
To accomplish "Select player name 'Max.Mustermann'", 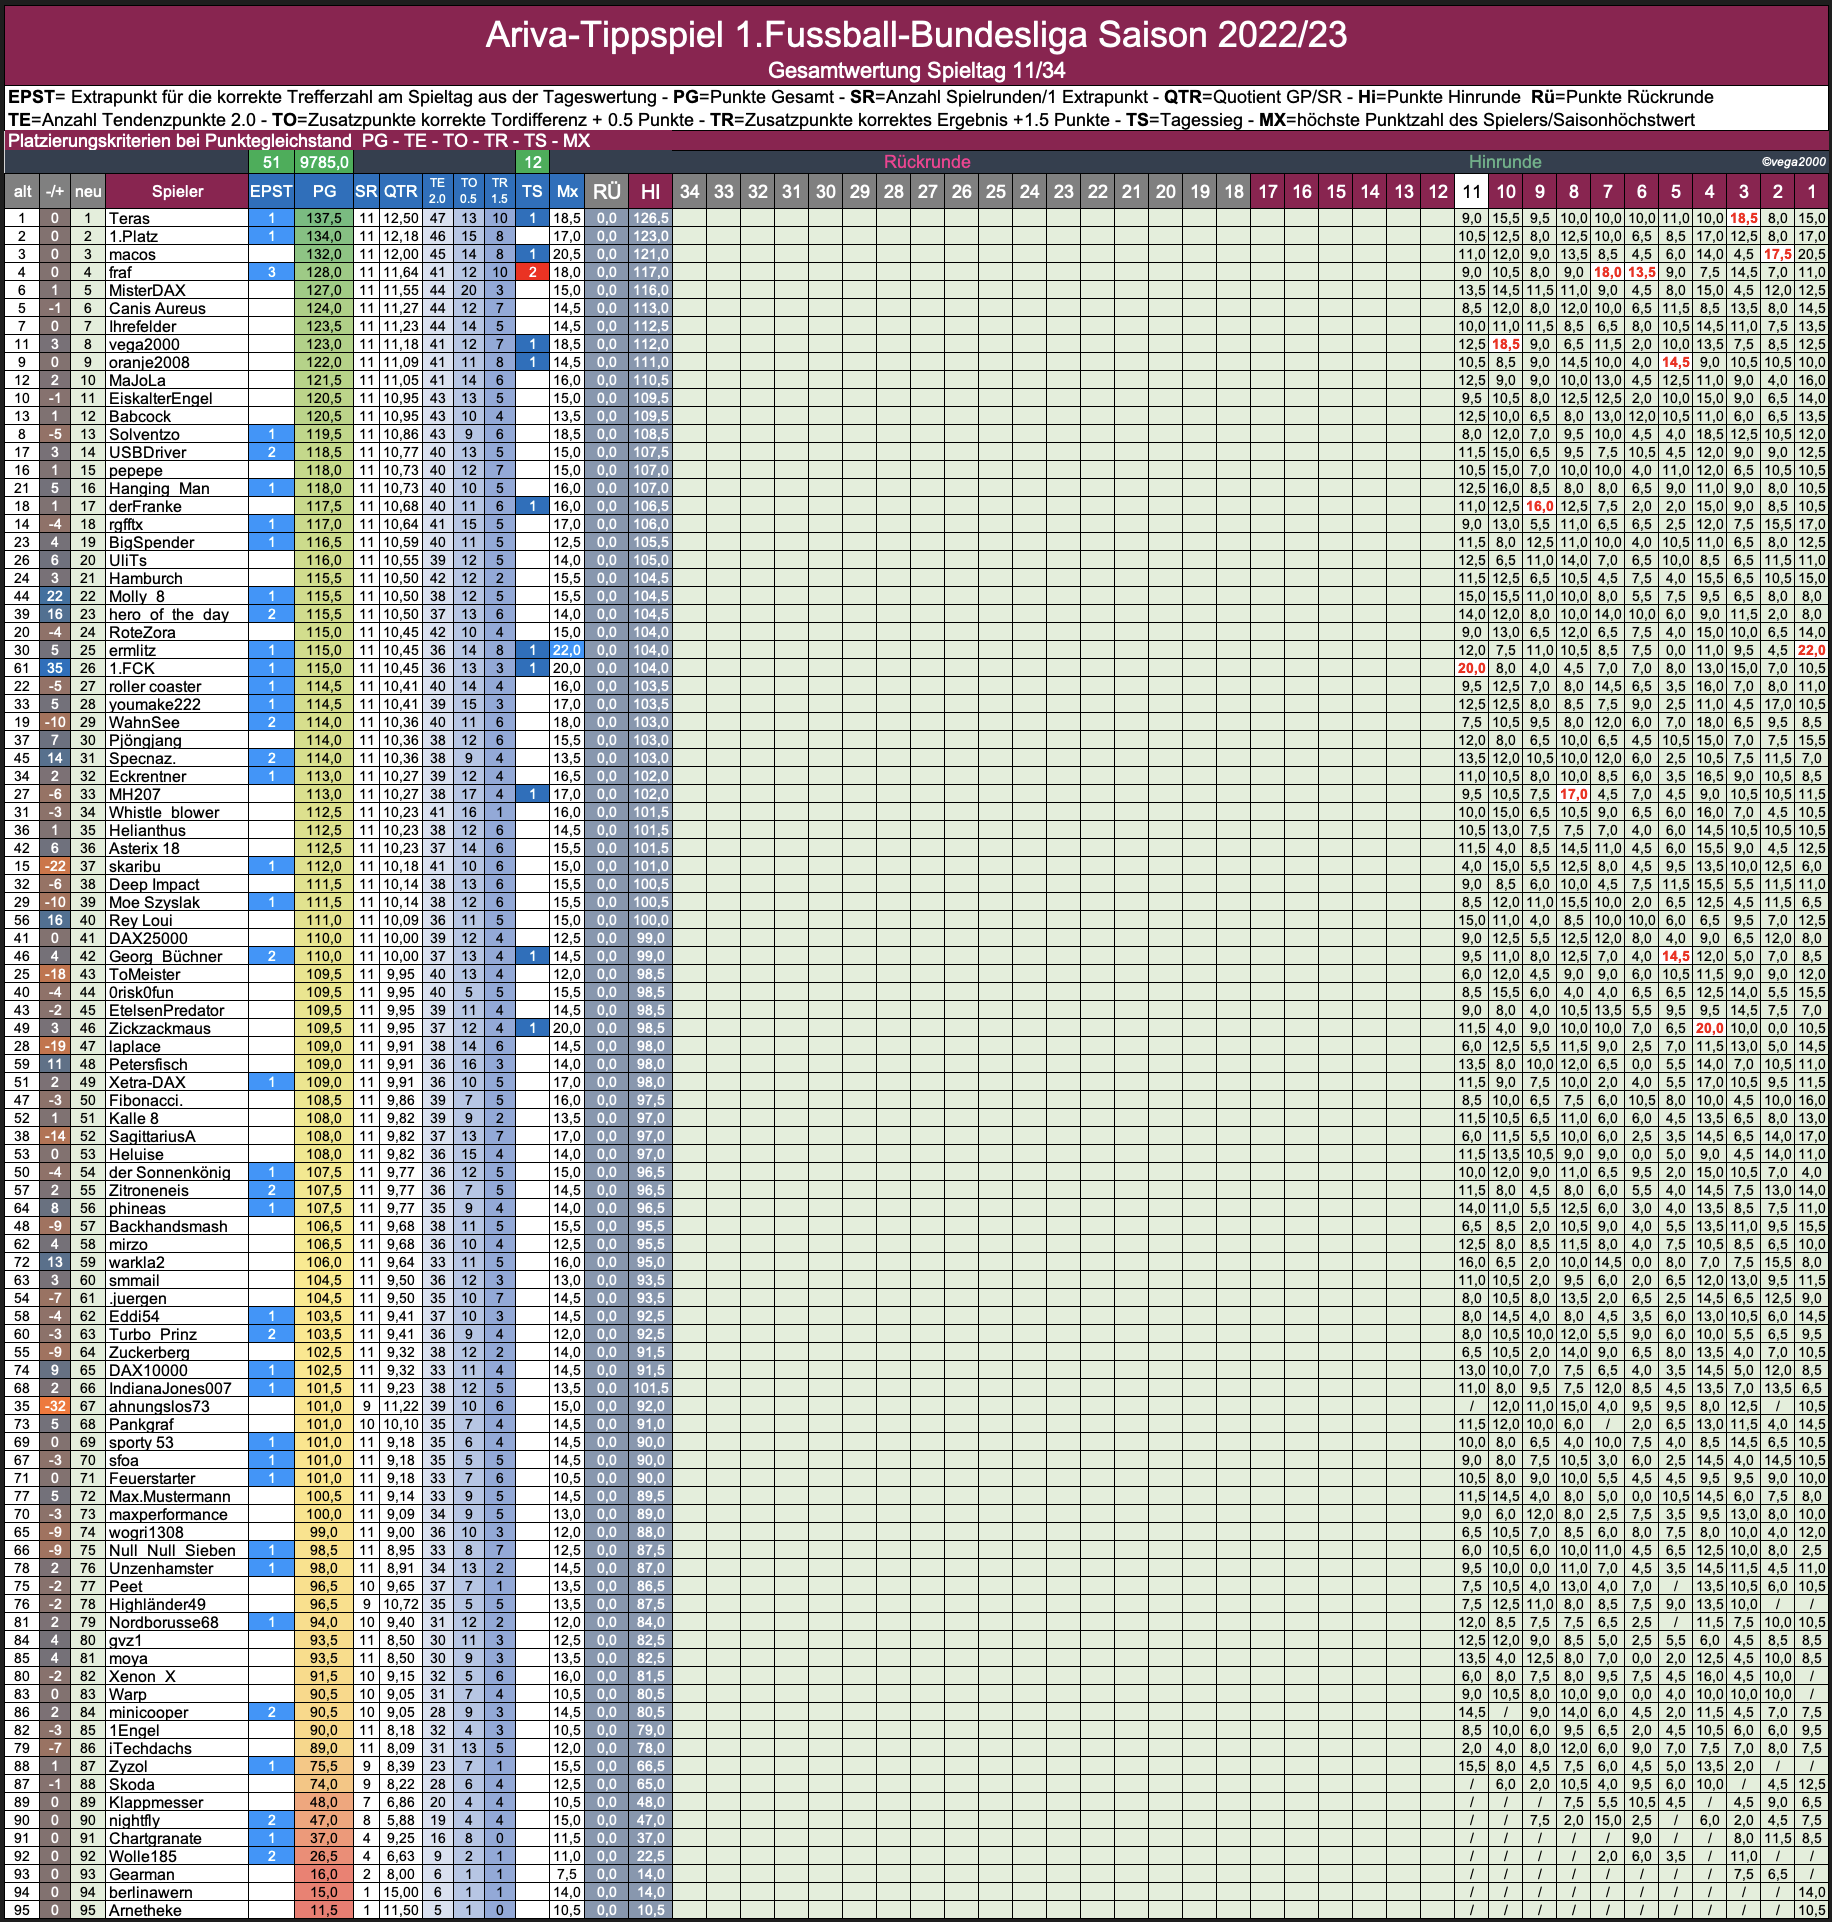I will click(x=170, y=1496).
